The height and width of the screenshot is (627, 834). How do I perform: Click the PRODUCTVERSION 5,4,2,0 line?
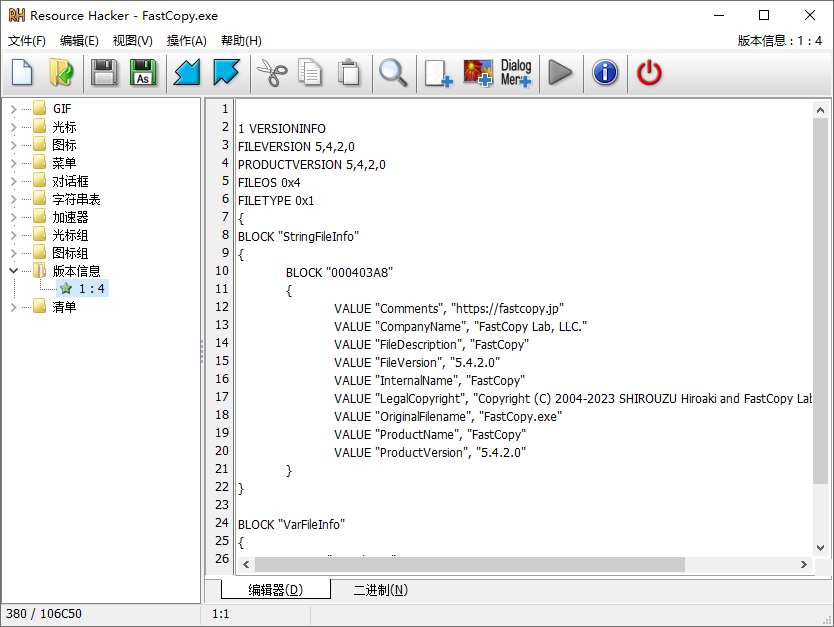(x=312, y=165)
